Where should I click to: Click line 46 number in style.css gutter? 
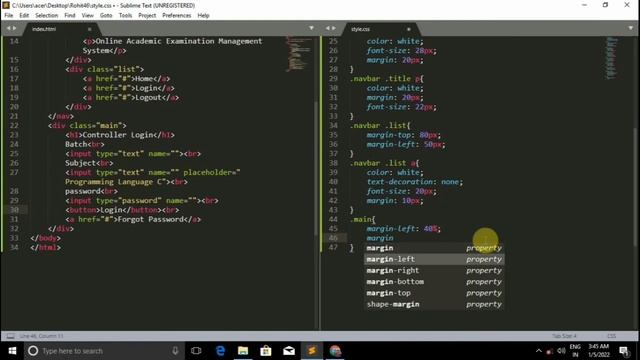(x=333, y=238)
